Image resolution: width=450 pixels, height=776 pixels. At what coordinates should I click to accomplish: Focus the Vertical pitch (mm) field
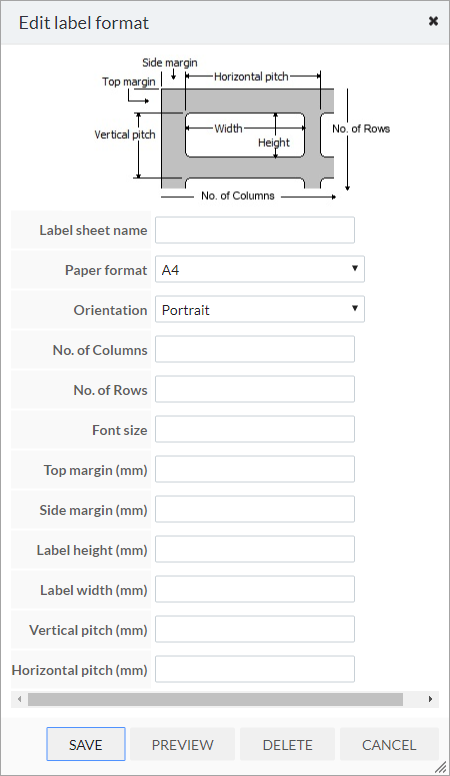pos(255,630)
